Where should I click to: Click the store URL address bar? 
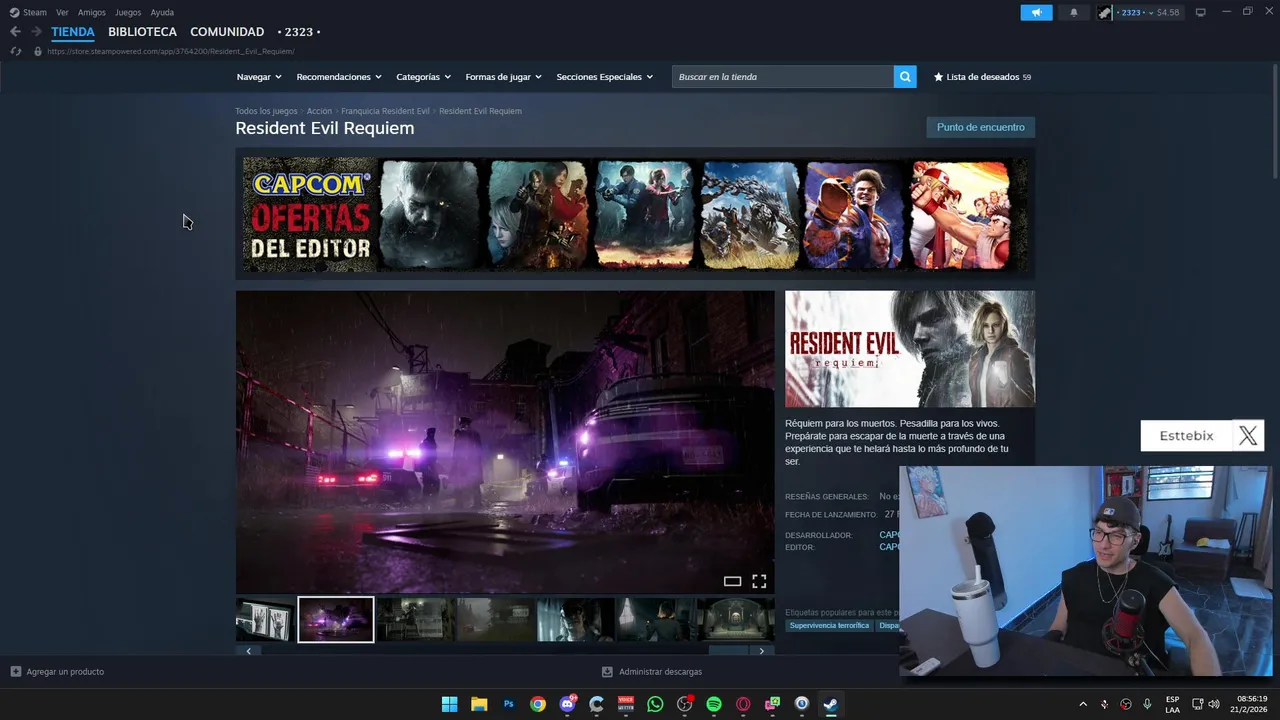171,51
